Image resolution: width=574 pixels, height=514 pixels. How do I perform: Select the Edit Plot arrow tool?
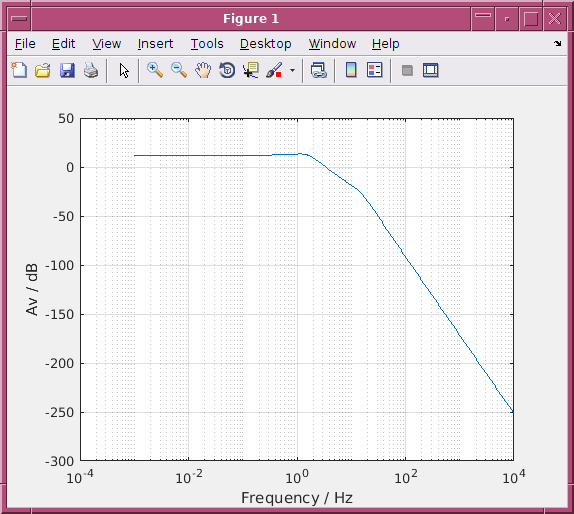[124, 70]
